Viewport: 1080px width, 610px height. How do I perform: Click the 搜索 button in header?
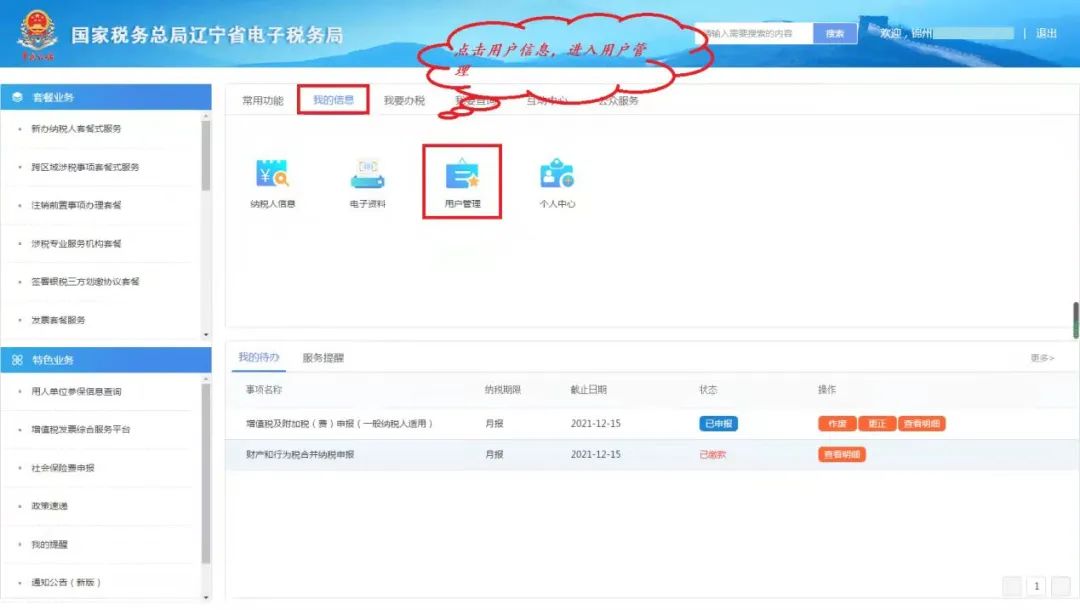pos(835,33)
